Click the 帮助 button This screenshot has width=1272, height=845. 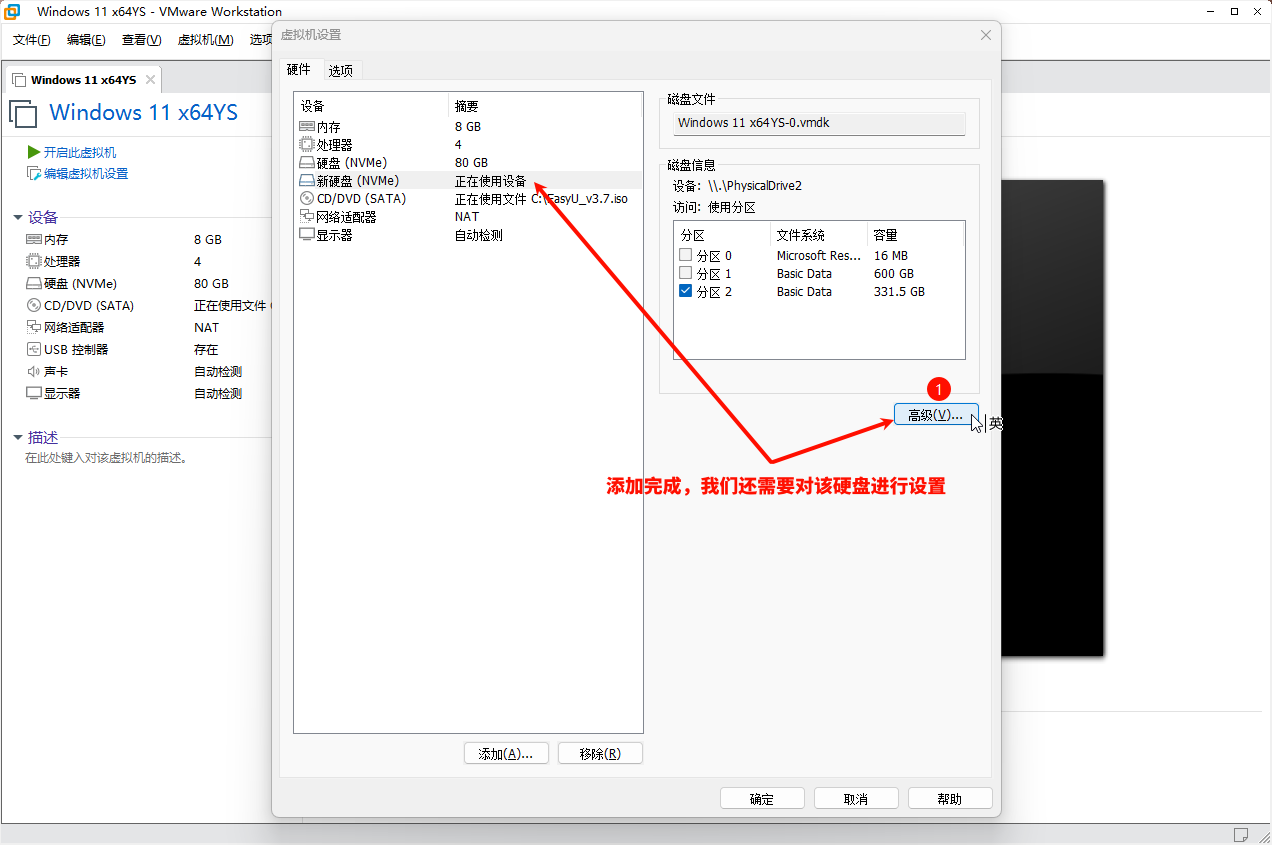coord(950,799)
